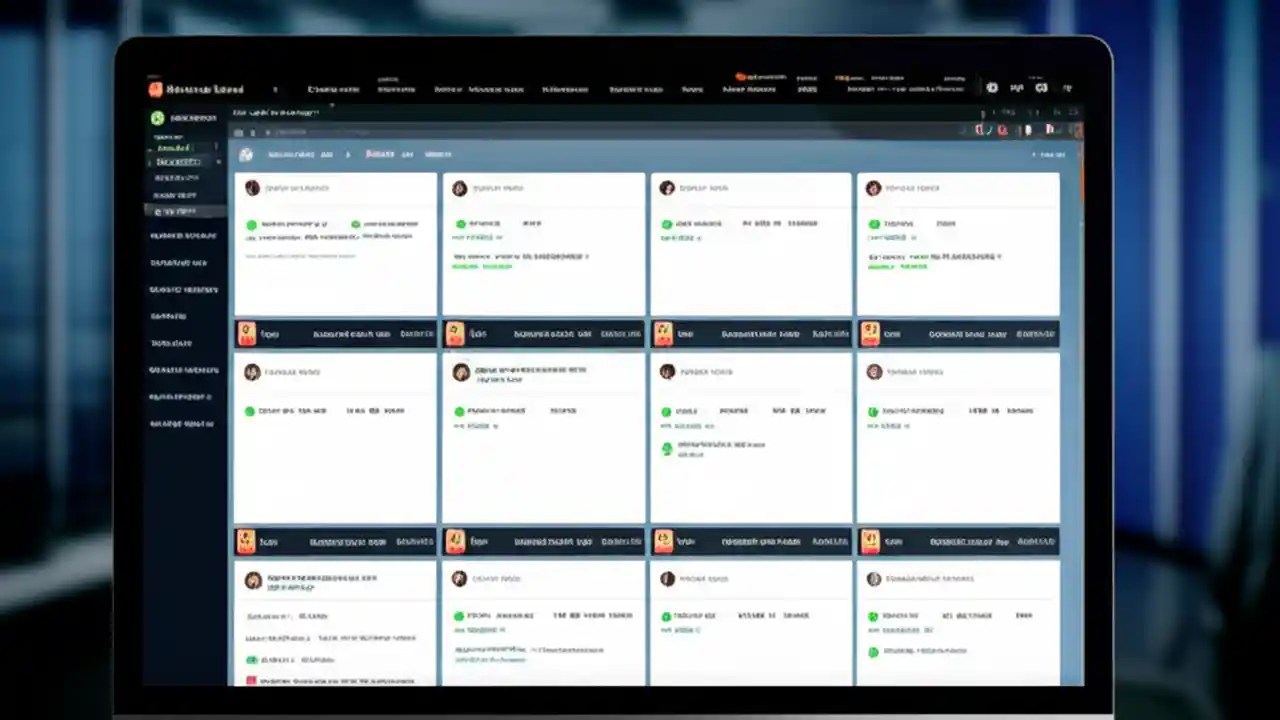Click the action button on the top-right card footer
1280x720 pixels.
[1035, 333]
